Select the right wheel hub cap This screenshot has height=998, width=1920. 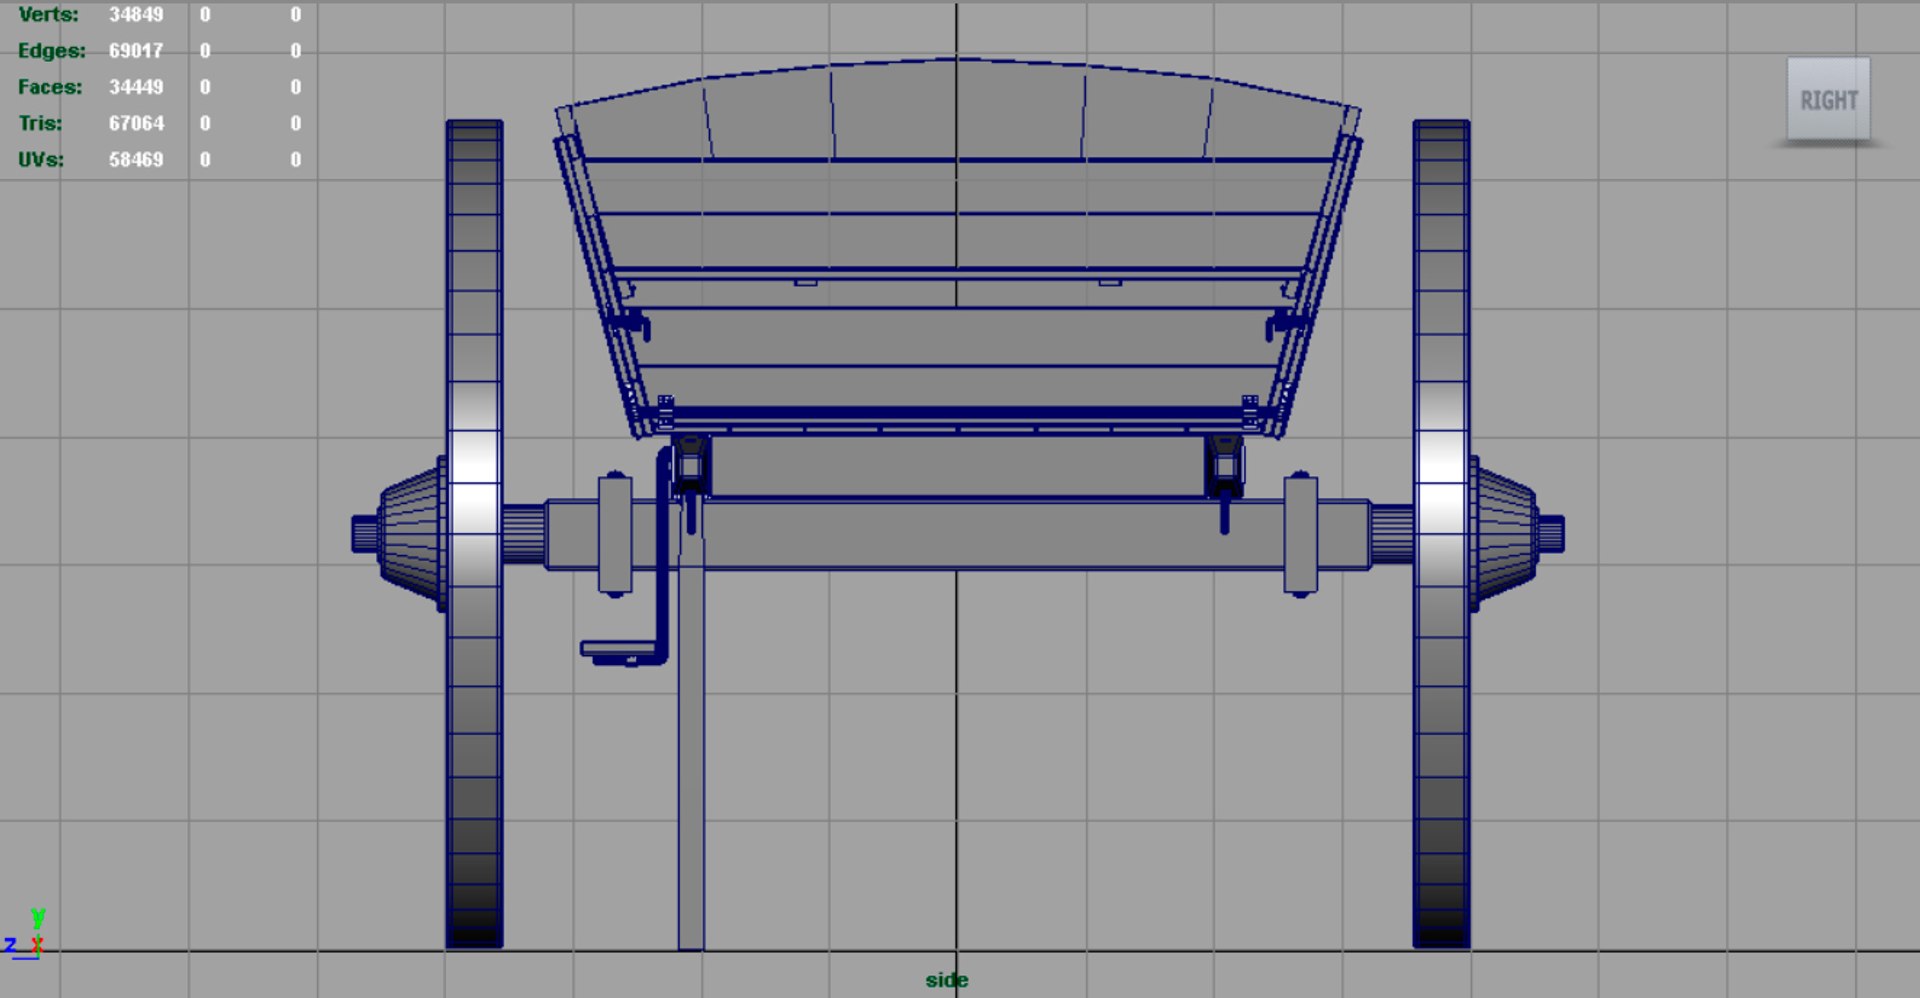point(1517,533)
